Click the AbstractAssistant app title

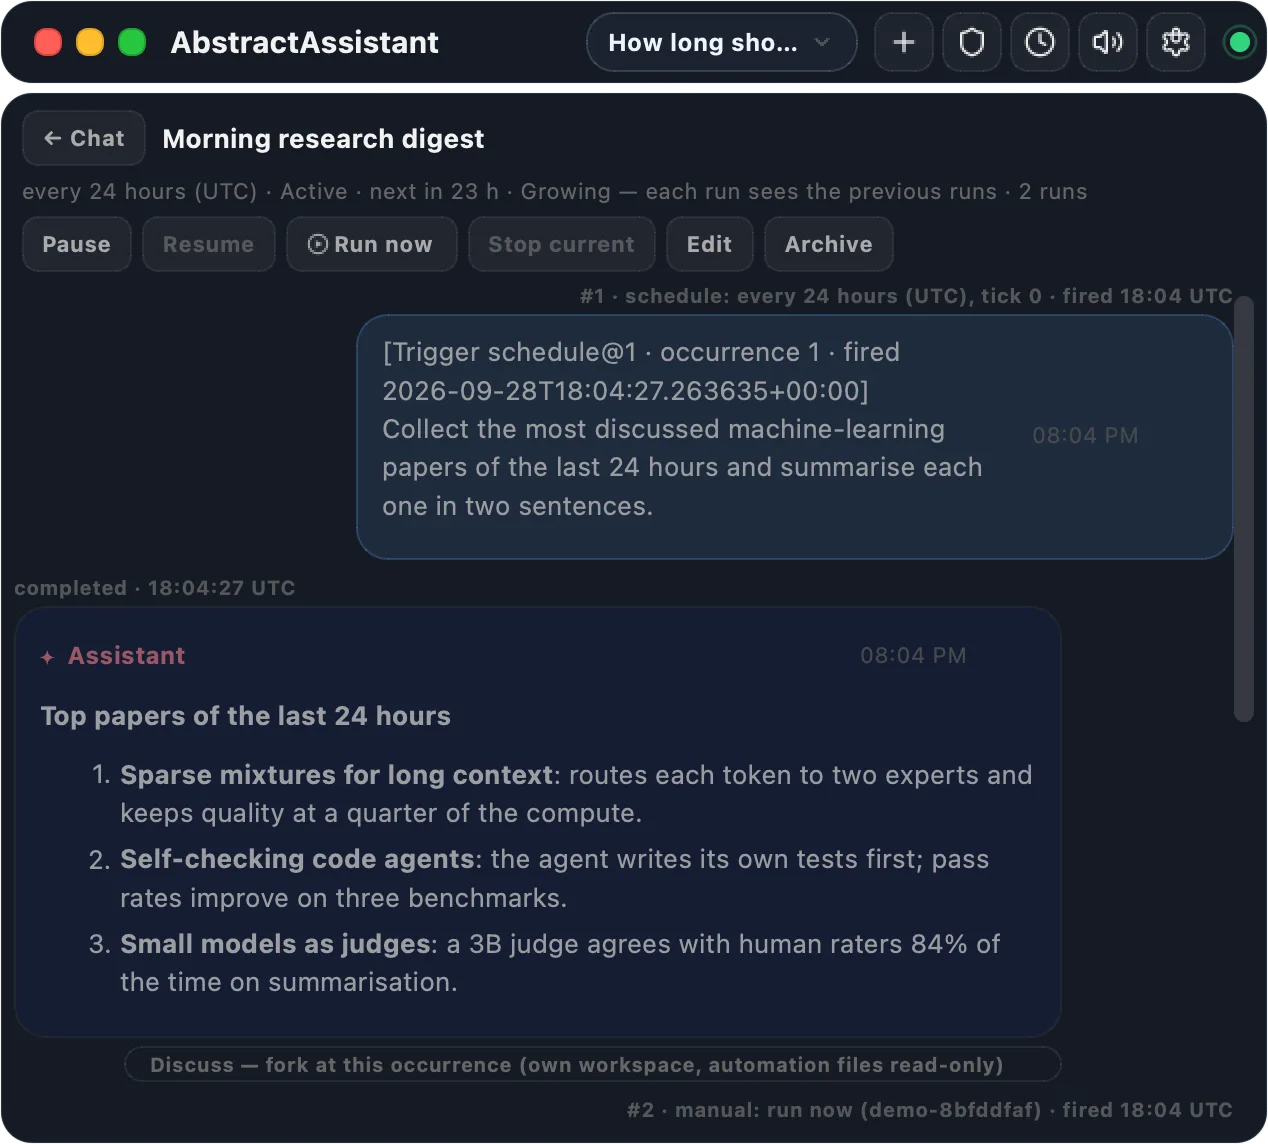(x=305, y=42)
